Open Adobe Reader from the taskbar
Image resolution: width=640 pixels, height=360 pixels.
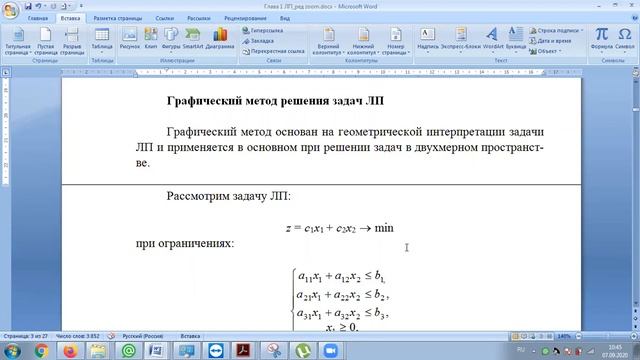[x=243, y=351]
